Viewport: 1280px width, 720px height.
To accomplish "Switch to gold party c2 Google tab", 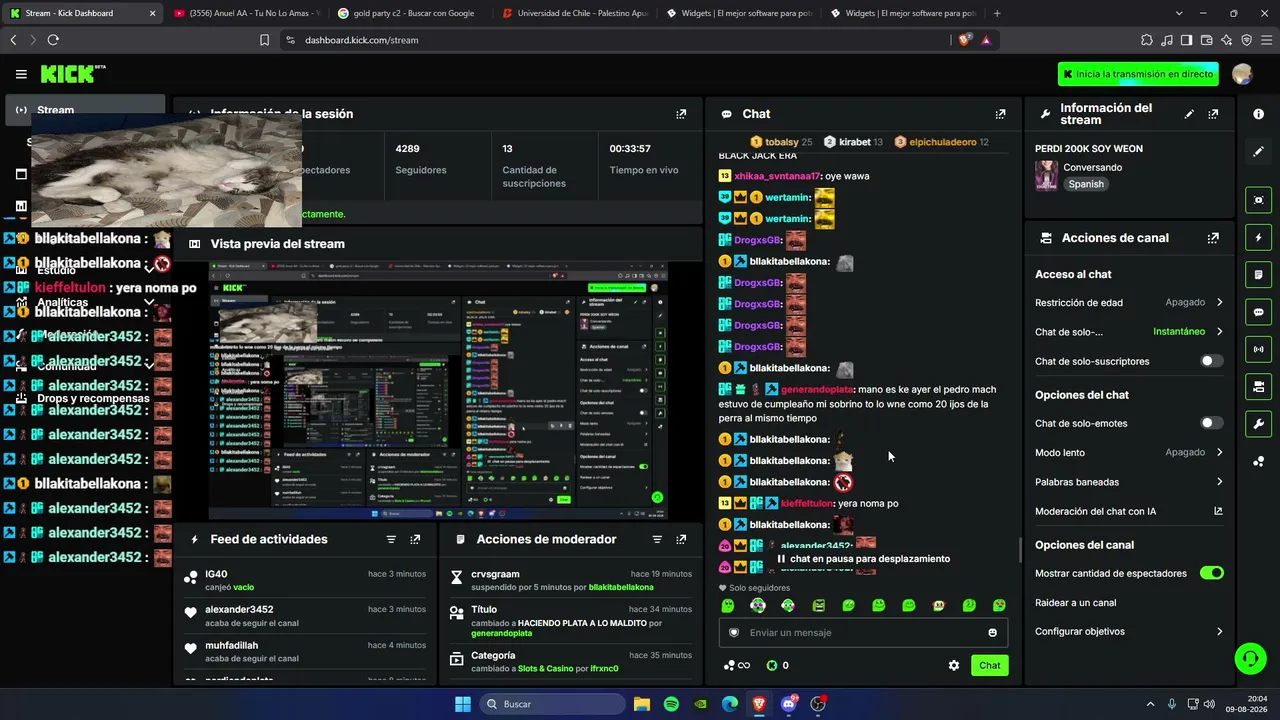I will pos(409,13).
